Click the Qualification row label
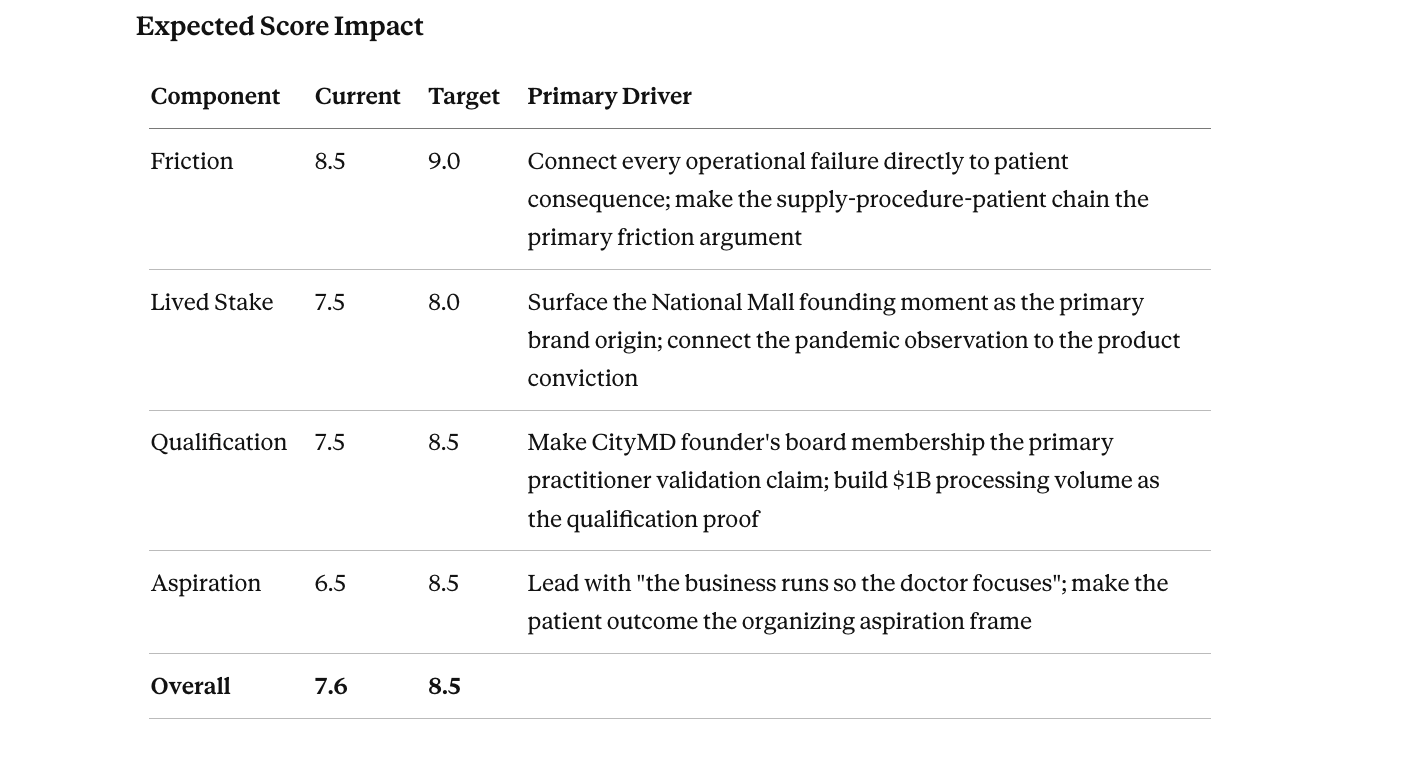 point(219,442)
